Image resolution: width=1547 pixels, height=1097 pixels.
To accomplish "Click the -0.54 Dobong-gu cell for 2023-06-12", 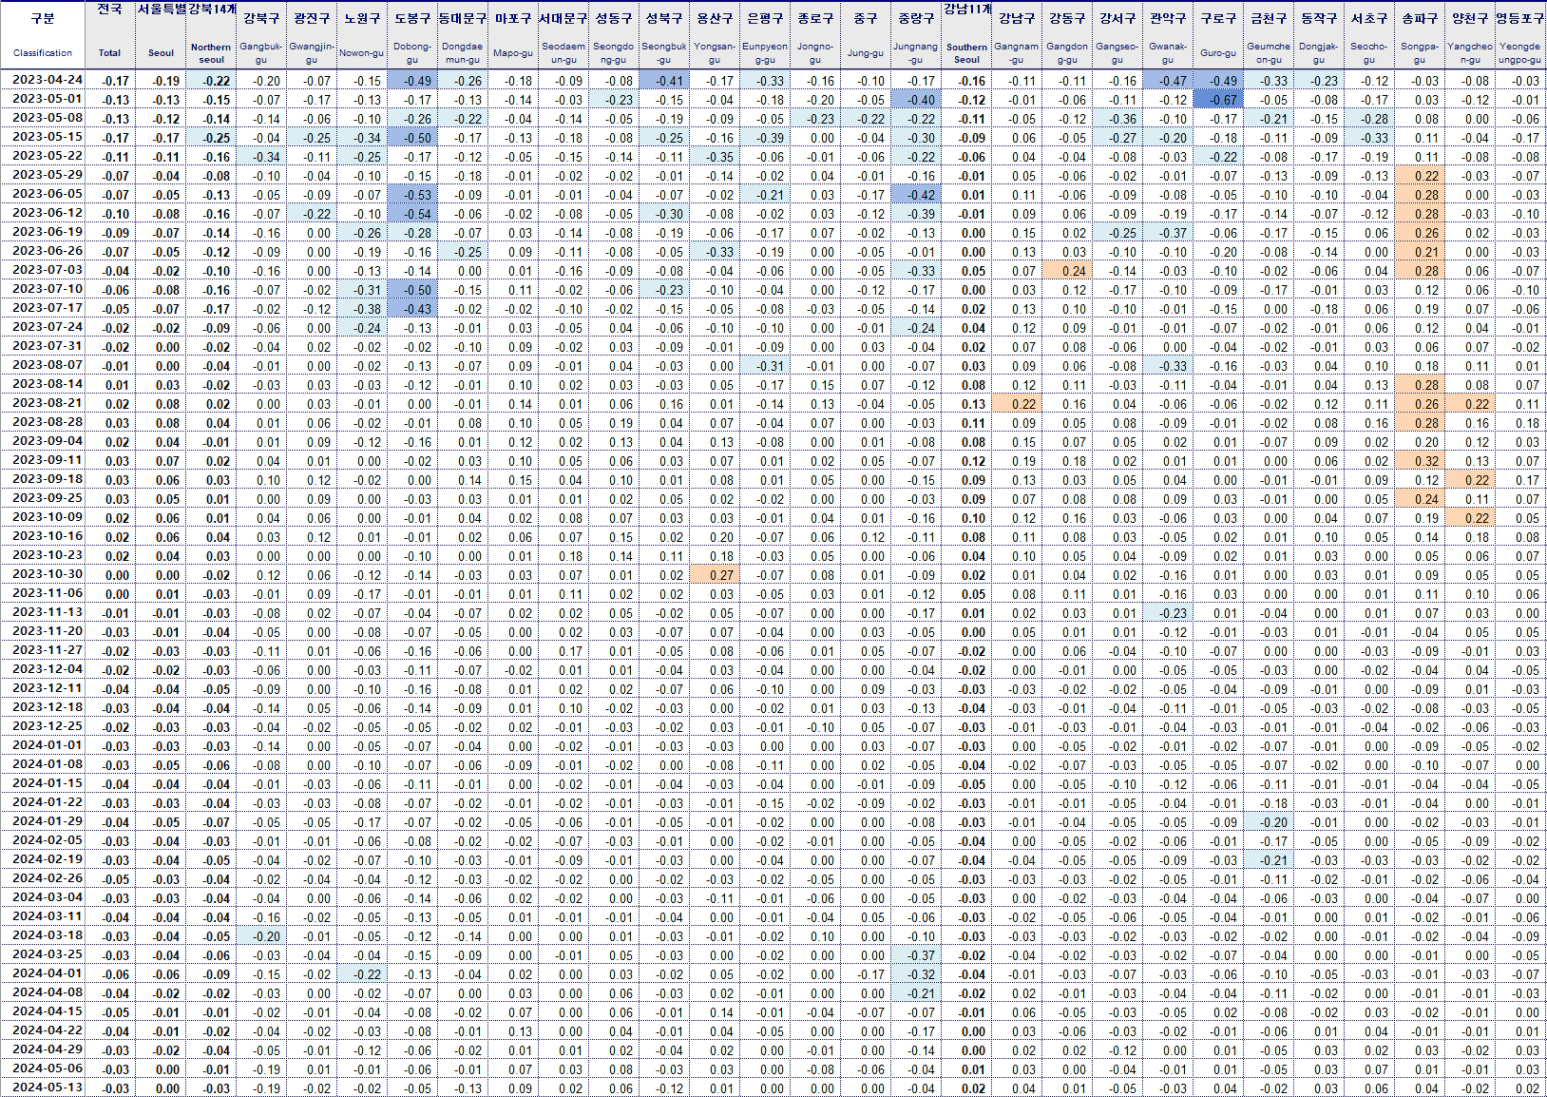I will [412, 213].
